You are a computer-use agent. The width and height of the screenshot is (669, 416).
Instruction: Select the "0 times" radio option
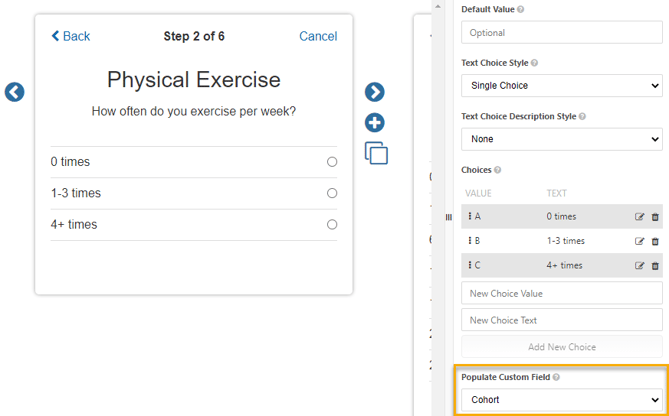click(332, 162)
